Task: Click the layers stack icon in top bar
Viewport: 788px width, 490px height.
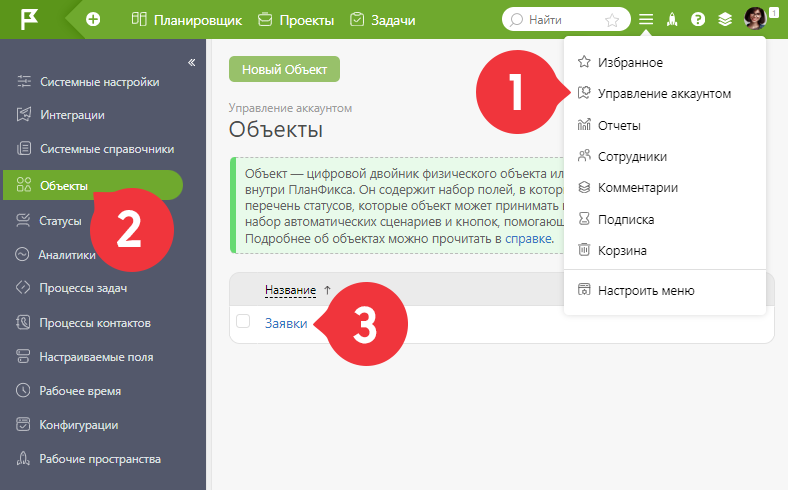Action: (x=725, y=20)
